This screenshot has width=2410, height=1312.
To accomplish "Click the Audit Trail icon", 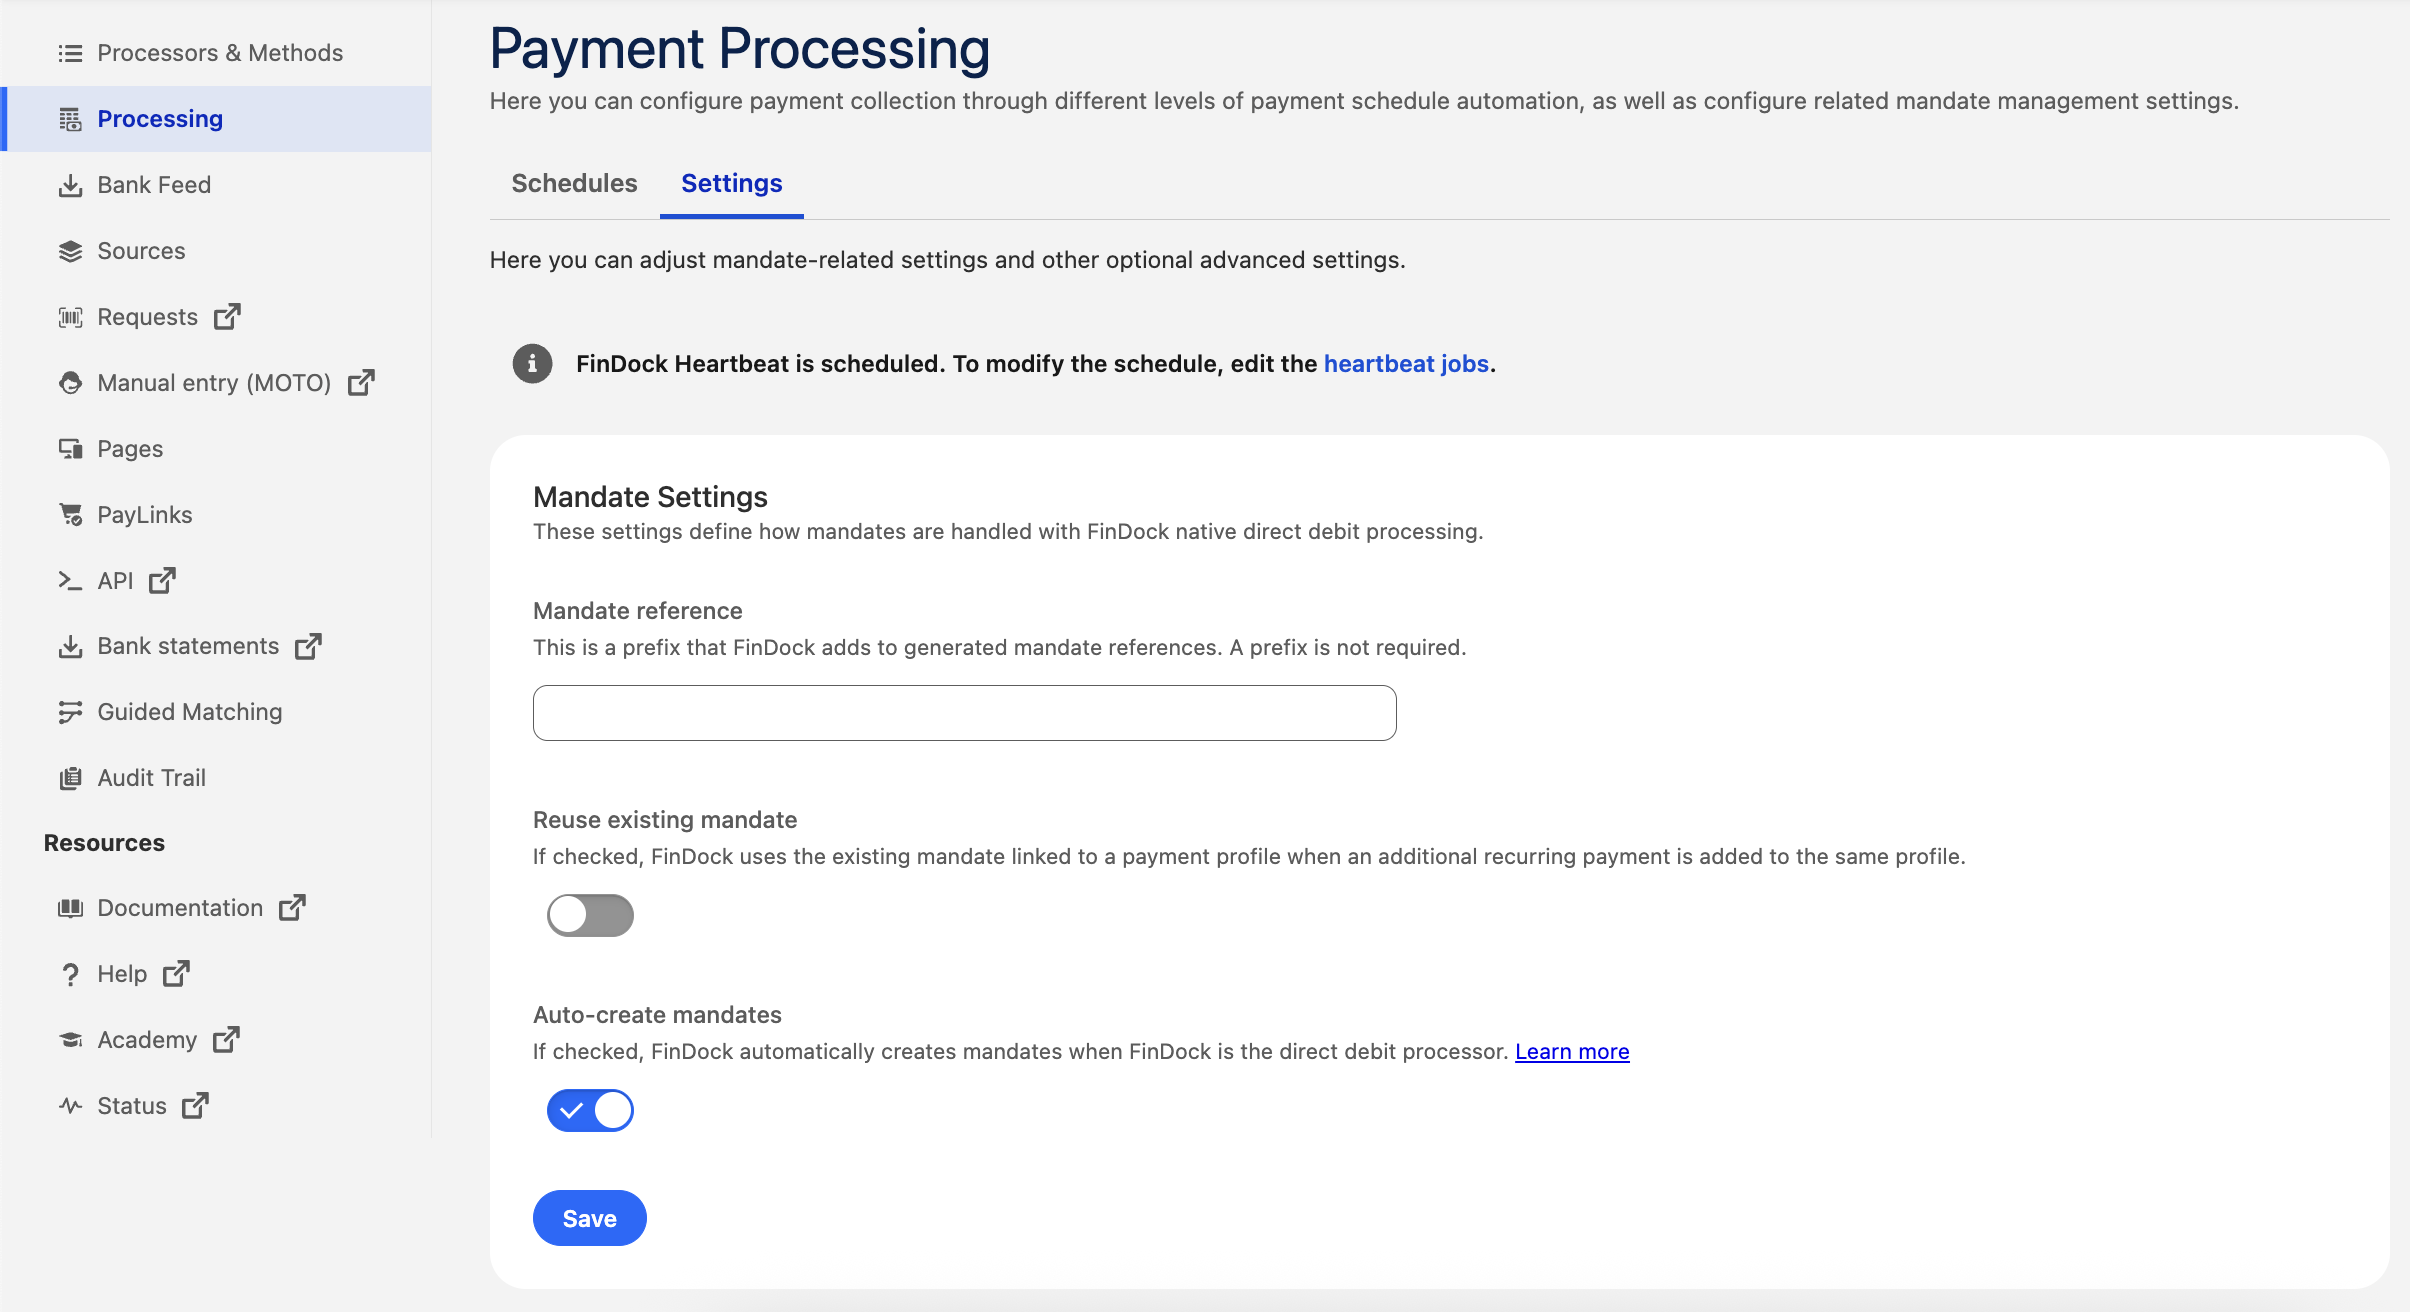I will click(70, 778).
